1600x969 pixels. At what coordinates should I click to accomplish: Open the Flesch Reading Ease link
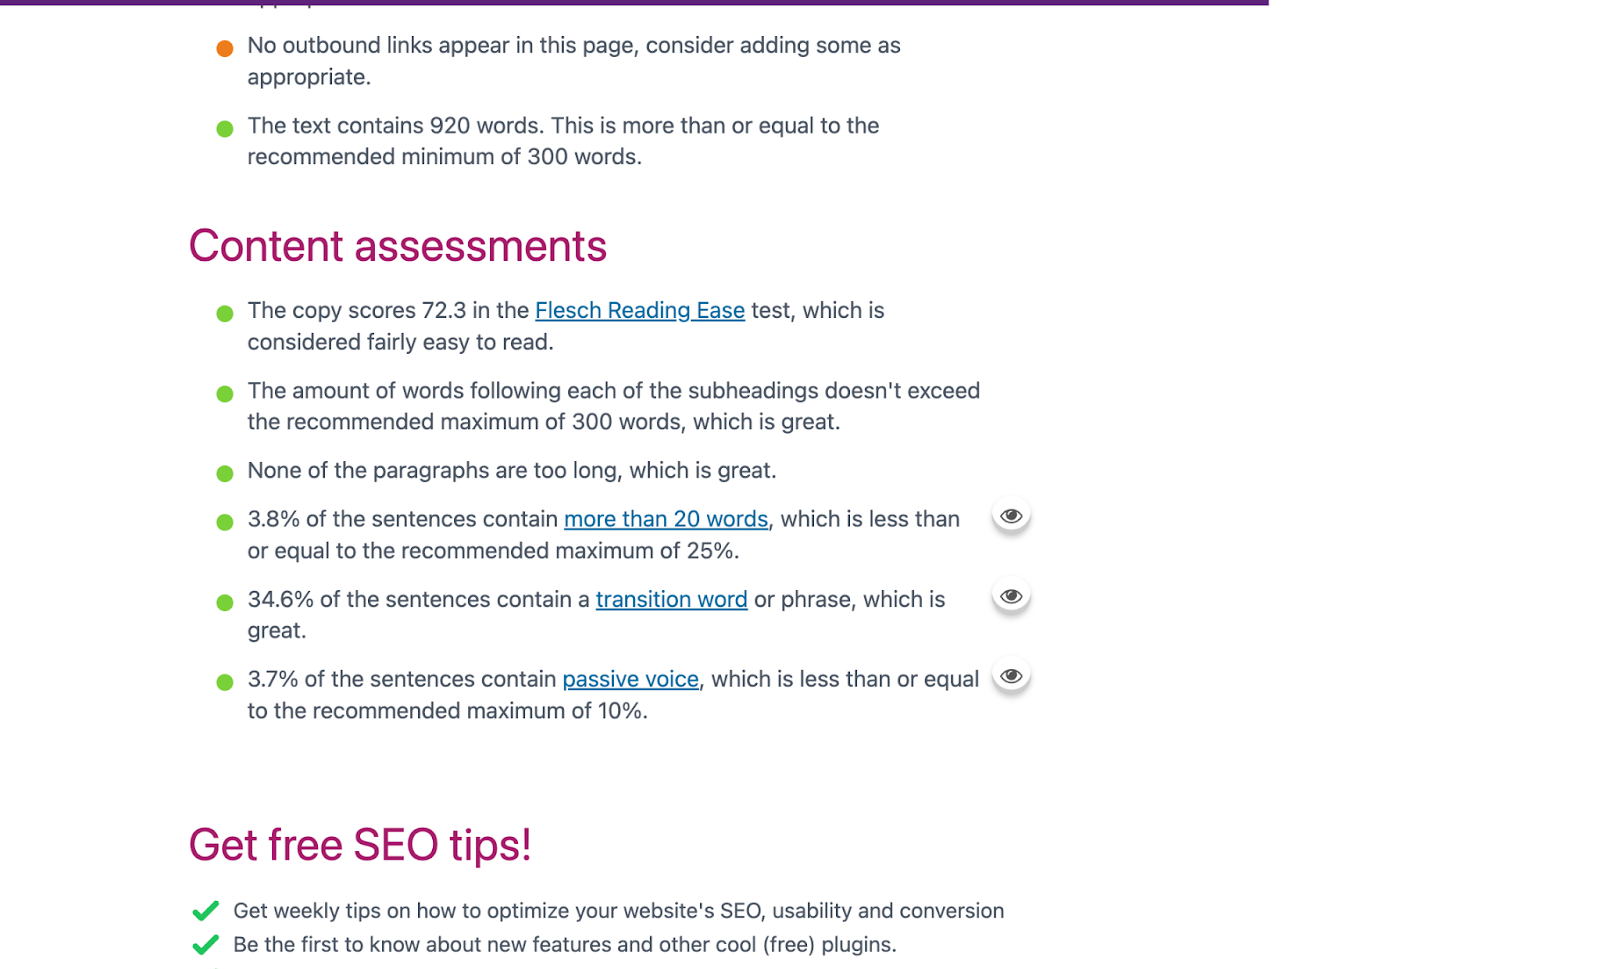click(640, 310)
